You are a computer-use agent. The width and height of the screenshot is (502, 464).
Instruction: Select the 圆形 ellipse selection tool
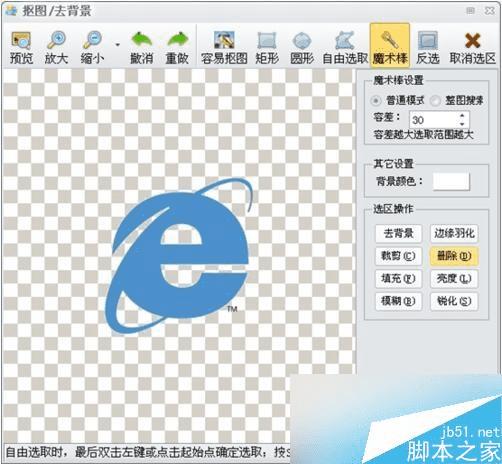click(302, 47)
